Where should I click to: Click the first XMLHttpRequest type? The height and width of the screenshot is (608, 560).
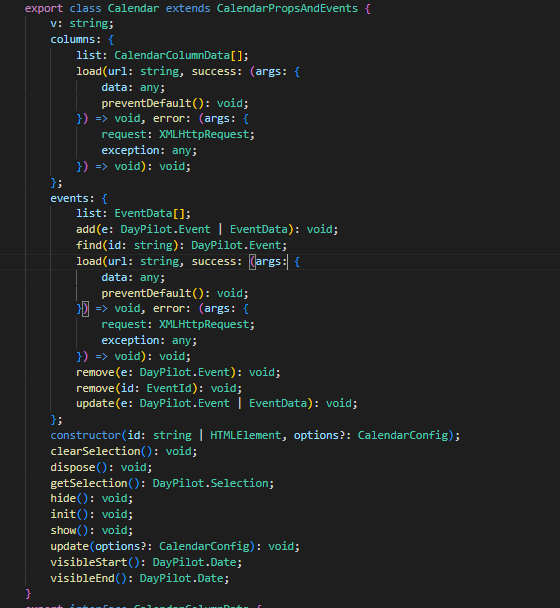204,135
